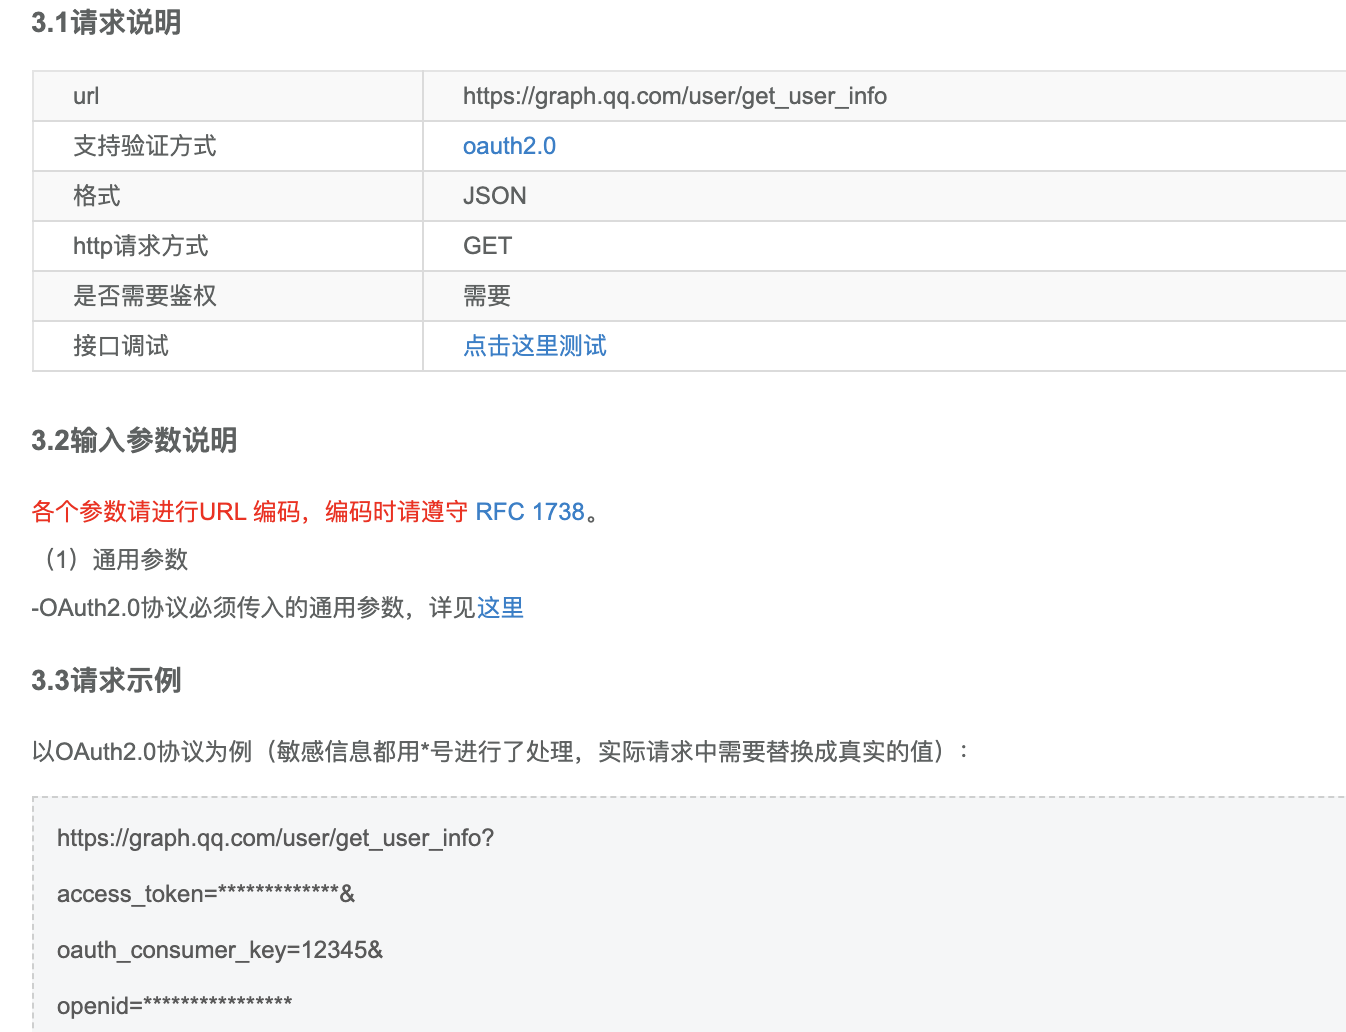Image resolution: width=1346 pixels, height=1032 pixels.
Task: Click the GET request method cell
Action: 884,246
